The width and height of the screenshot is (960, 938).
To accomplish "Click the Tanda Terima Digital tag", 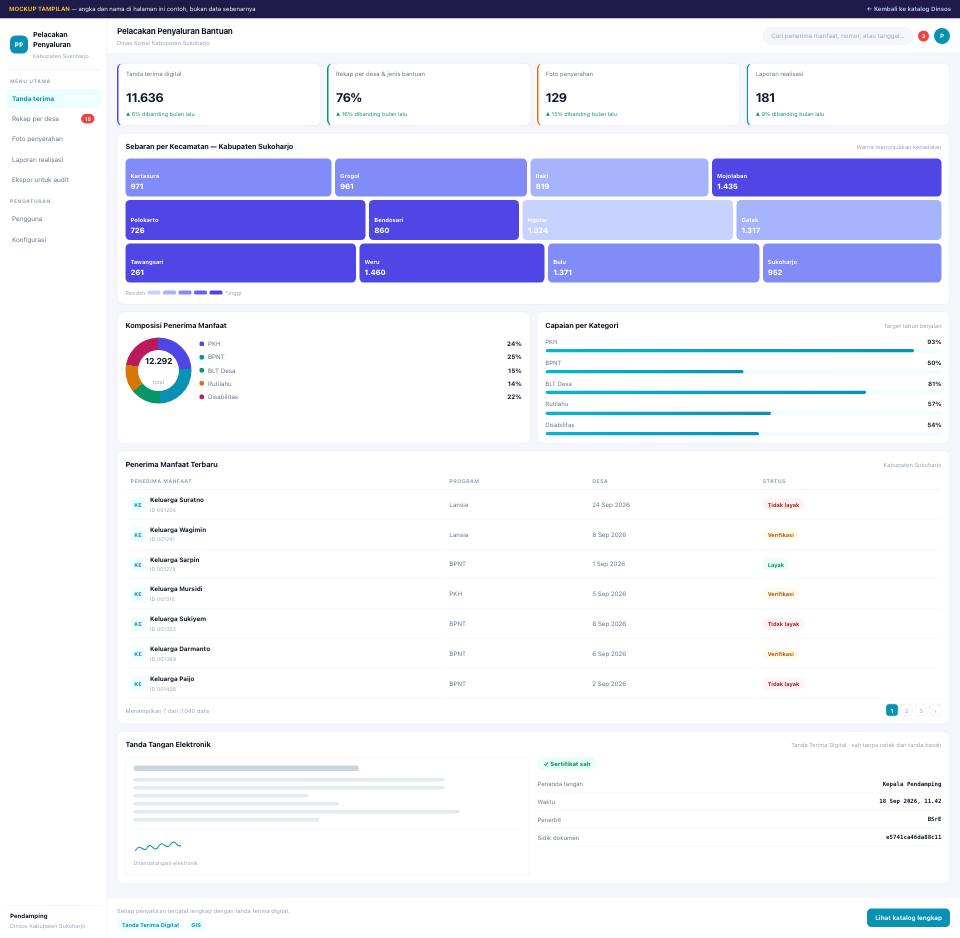I will pyautogui.click(x=151, y=925).
